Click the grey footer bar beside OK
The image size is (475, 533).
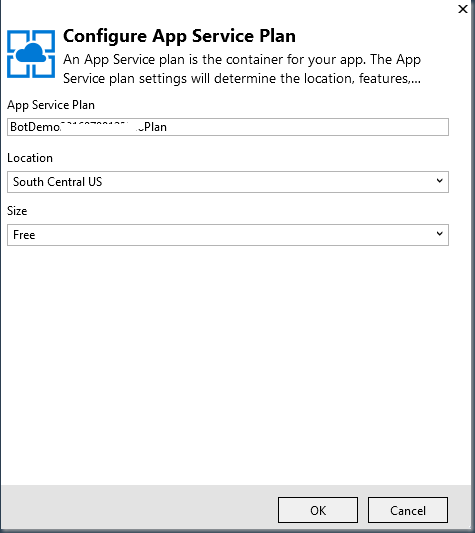[x=139, y=507]
